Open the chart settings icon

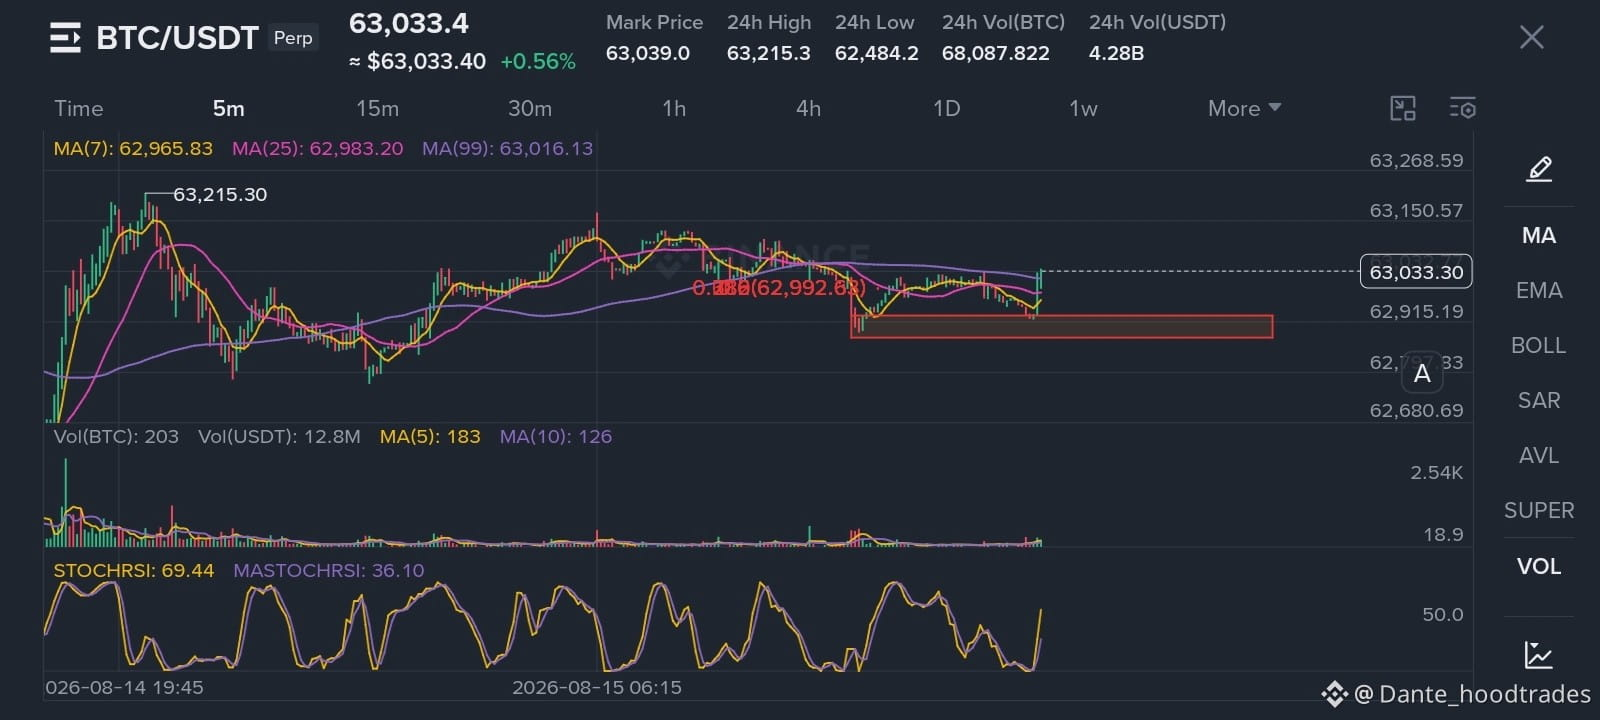[x=1462, y=108]
